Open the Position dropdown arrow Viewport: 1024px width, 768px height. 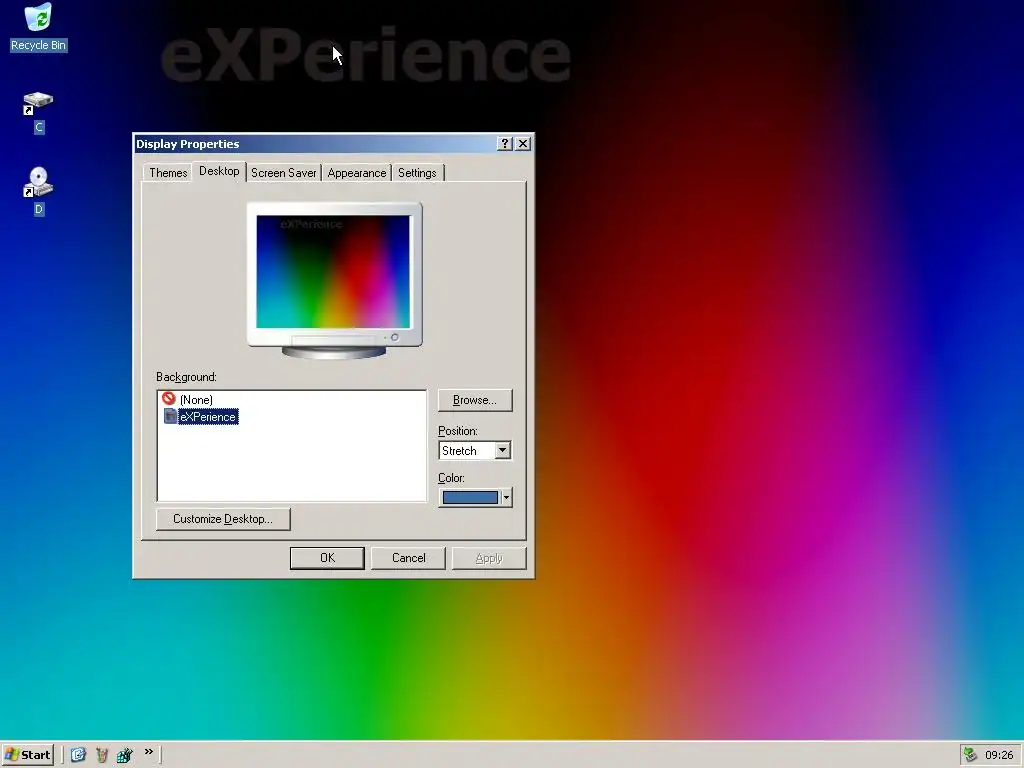[502, 451]
